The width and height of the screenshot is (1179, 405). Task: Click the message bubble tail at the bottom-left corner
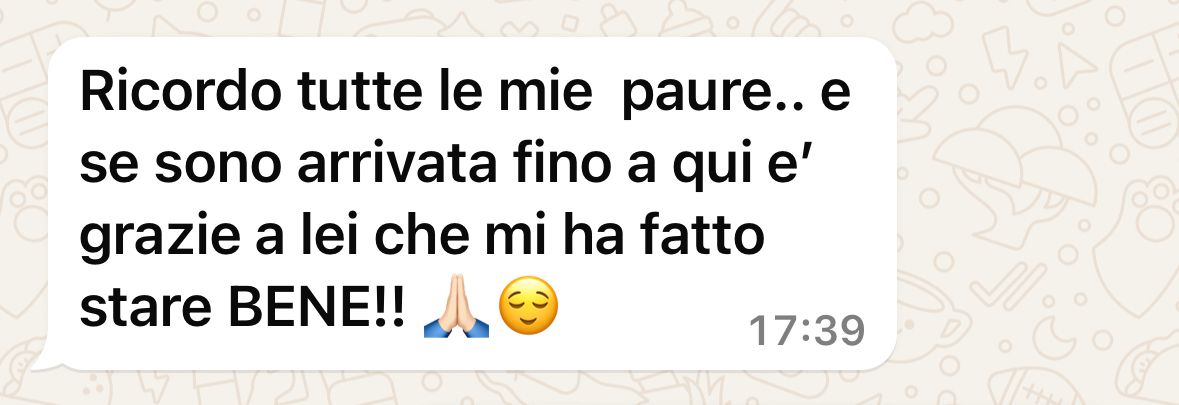[x=48, y=363]
